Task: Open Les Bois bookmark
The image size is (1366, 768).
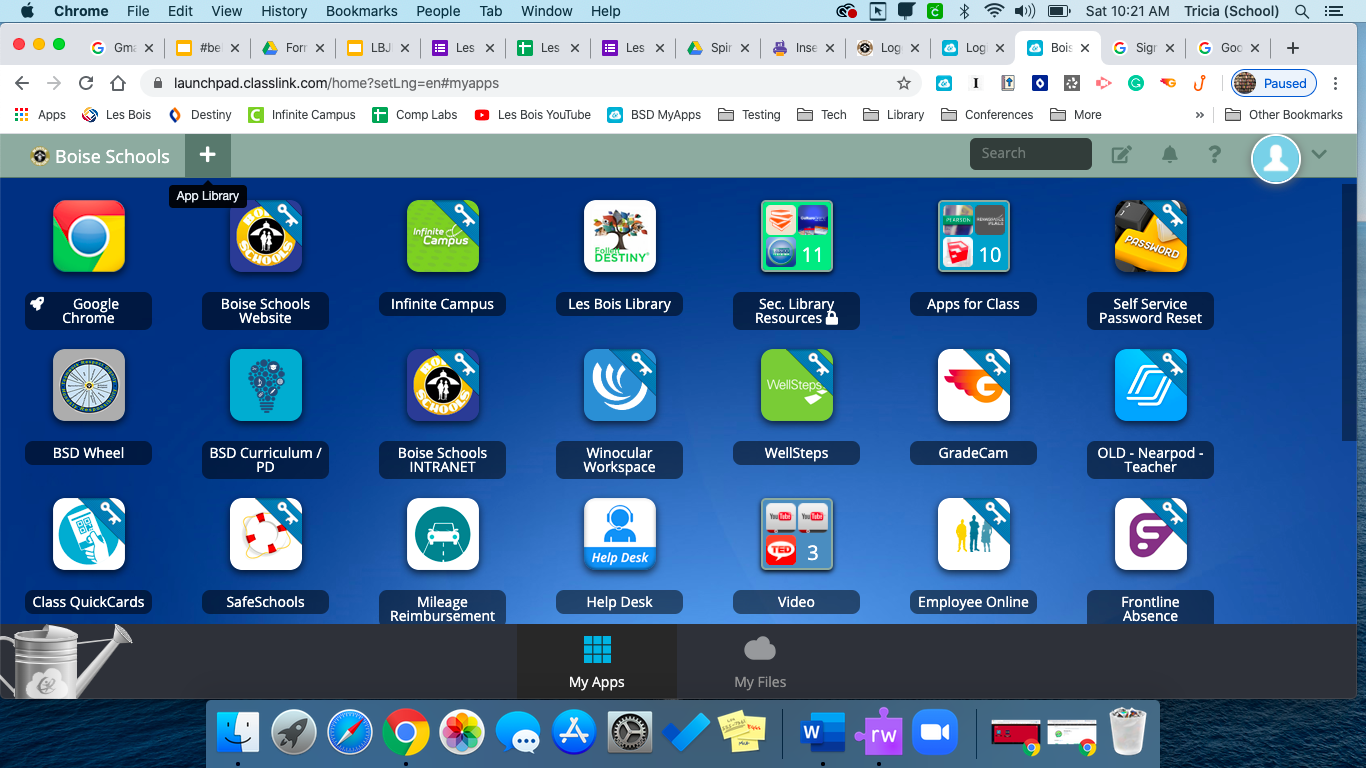Action: [x=116, y=115]
